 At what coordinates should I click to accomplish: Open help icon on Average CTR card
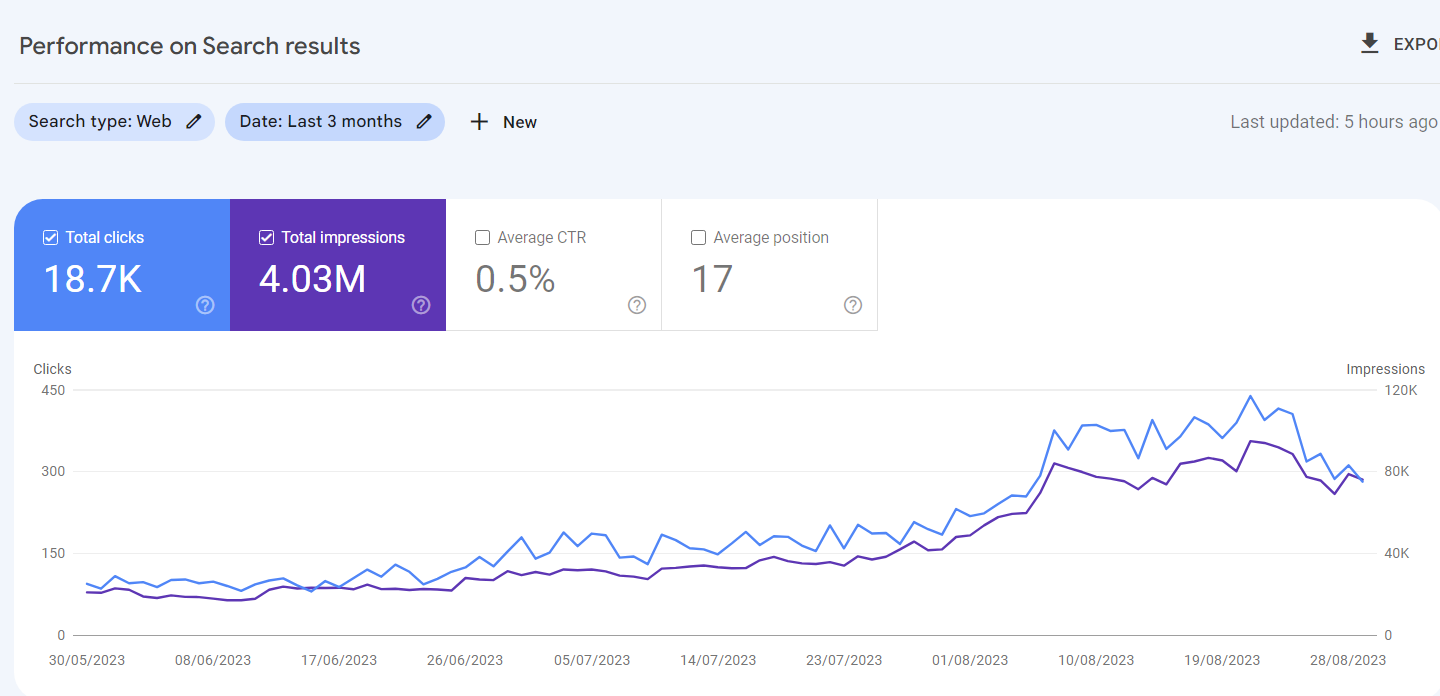click(637, 306)
